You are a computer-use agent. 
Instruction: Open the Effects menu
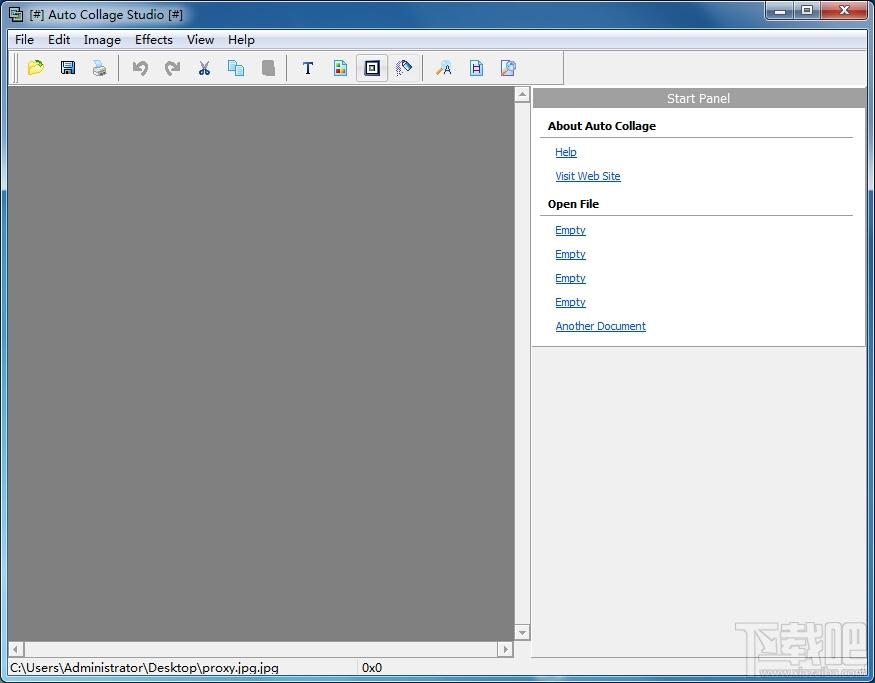tap(154, 40)
